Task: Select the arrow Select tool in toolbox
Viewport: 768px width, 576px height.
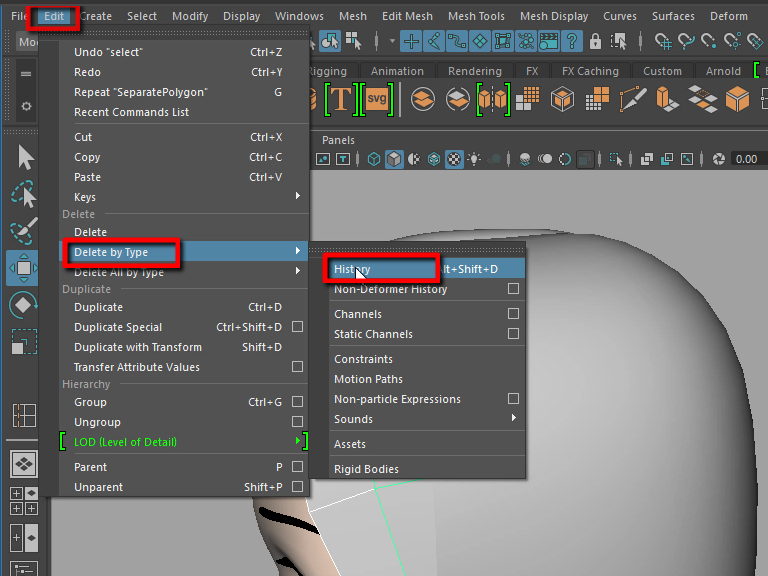Action: click(24, 158)
